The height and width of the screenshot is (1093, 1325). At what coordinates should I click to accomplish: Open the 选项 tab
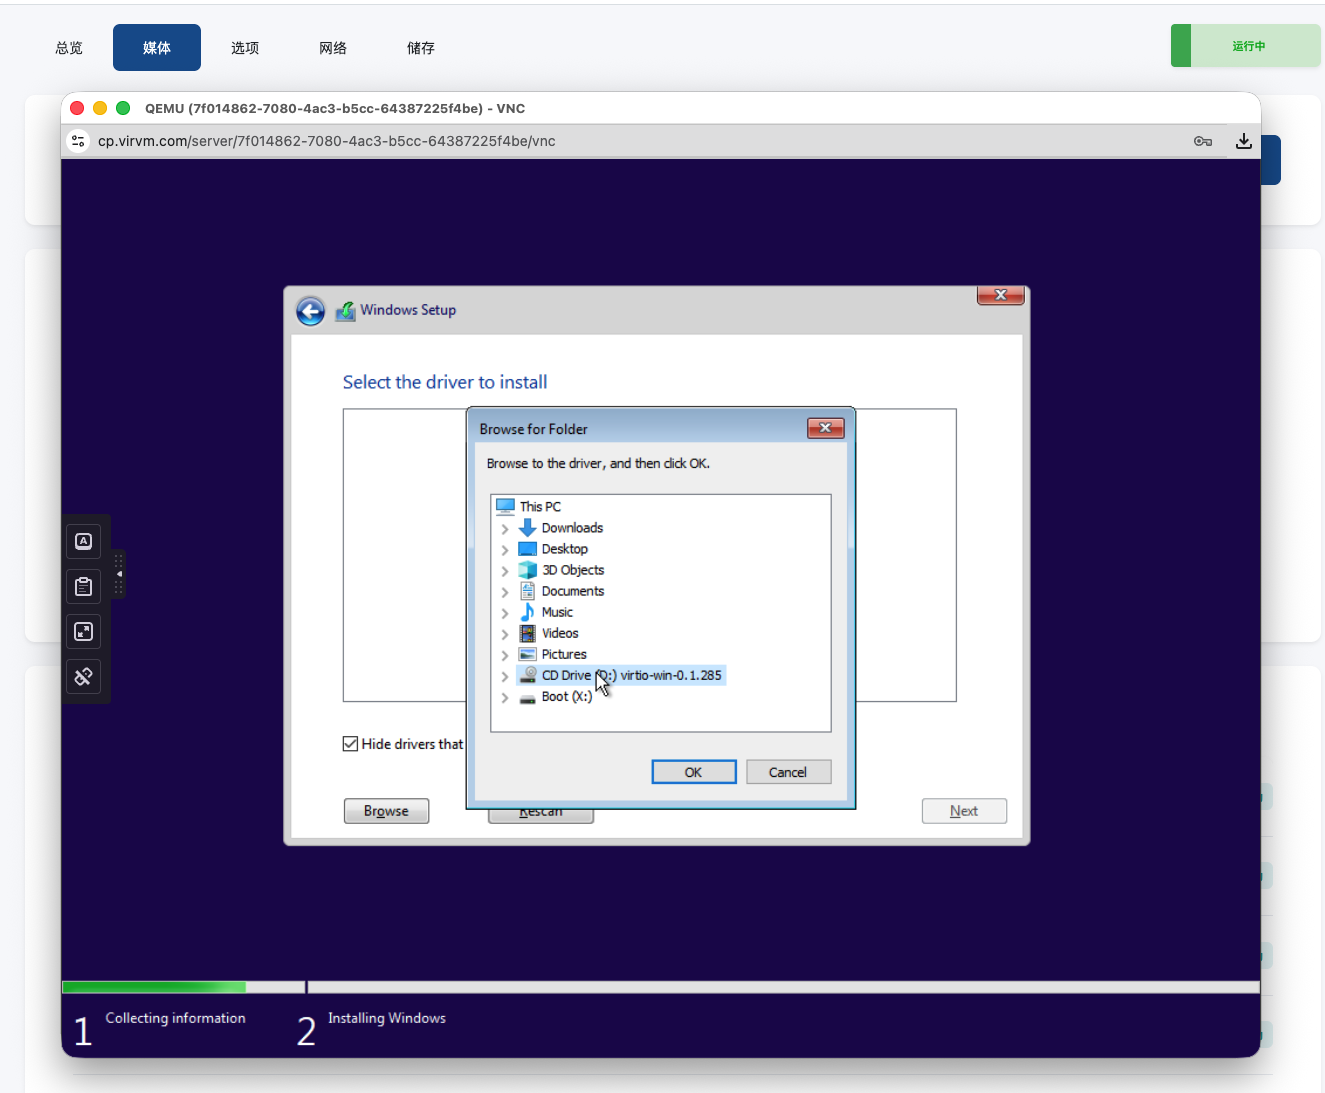coord(245,48)
